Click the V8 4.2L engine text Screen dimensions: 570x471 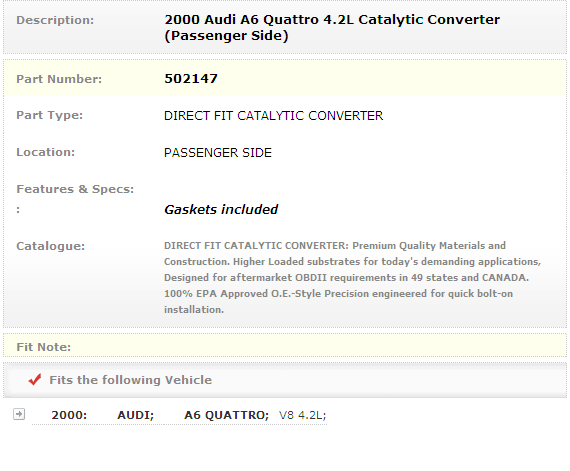[x=302, y=415]
